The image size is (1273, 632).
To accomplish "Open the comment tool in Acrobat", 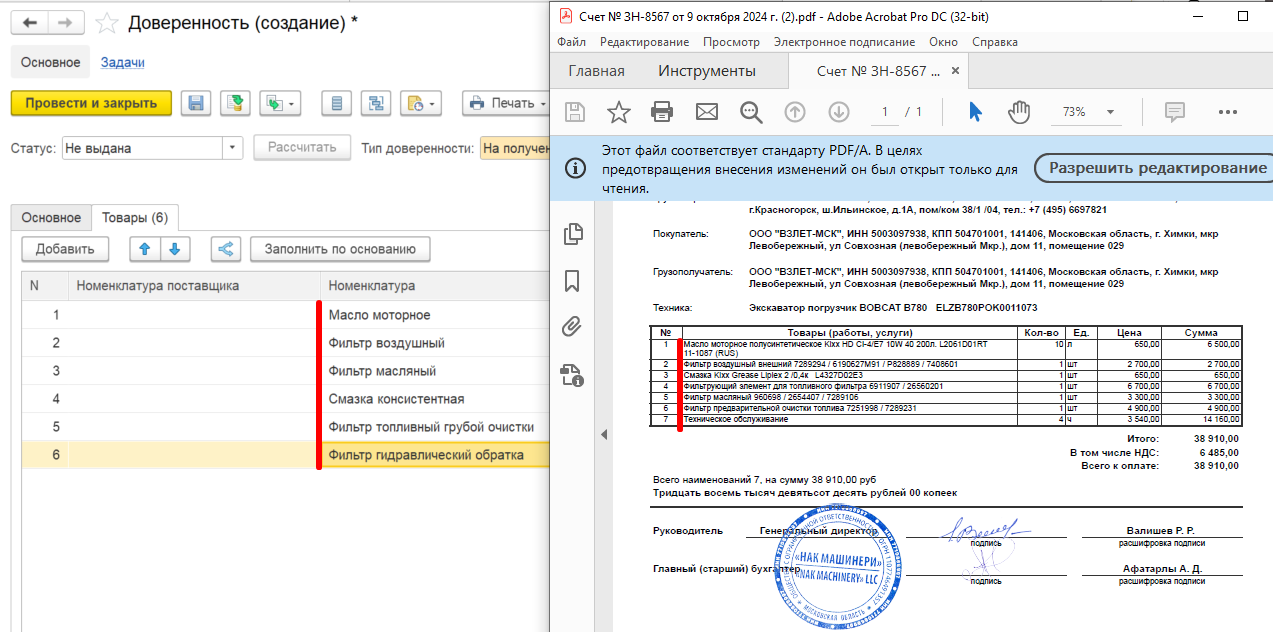I will [x=1175, y=112].
